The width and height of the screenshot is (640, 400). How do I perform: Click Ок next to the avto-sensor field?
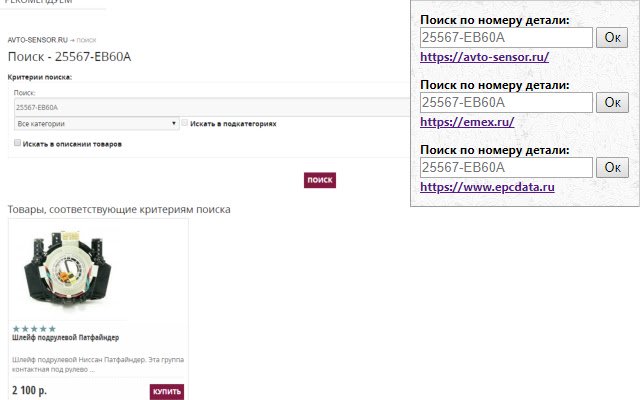612,38
